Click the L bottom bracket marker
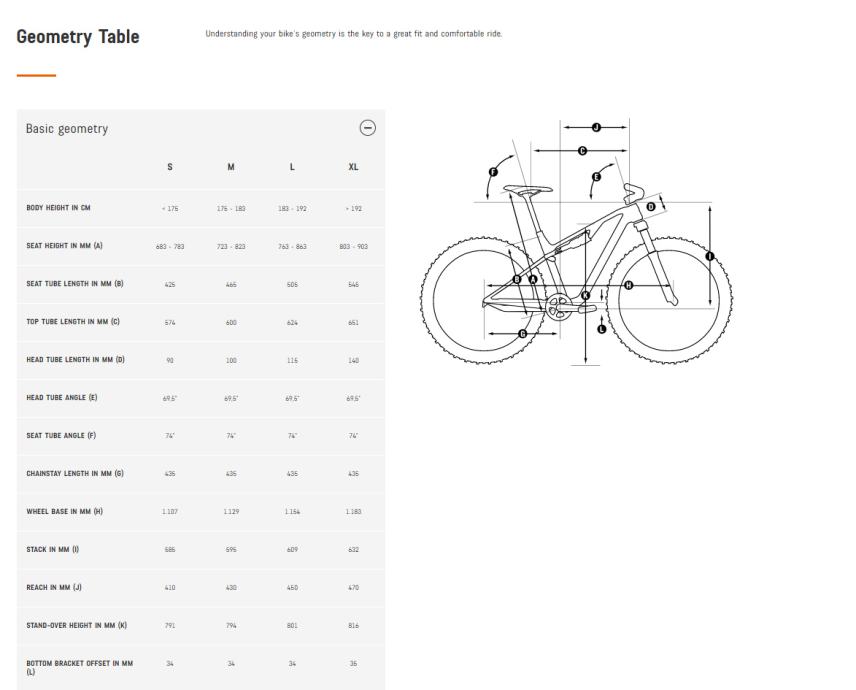The width and height of the screenshot is (856, 690). pos(601,328)
